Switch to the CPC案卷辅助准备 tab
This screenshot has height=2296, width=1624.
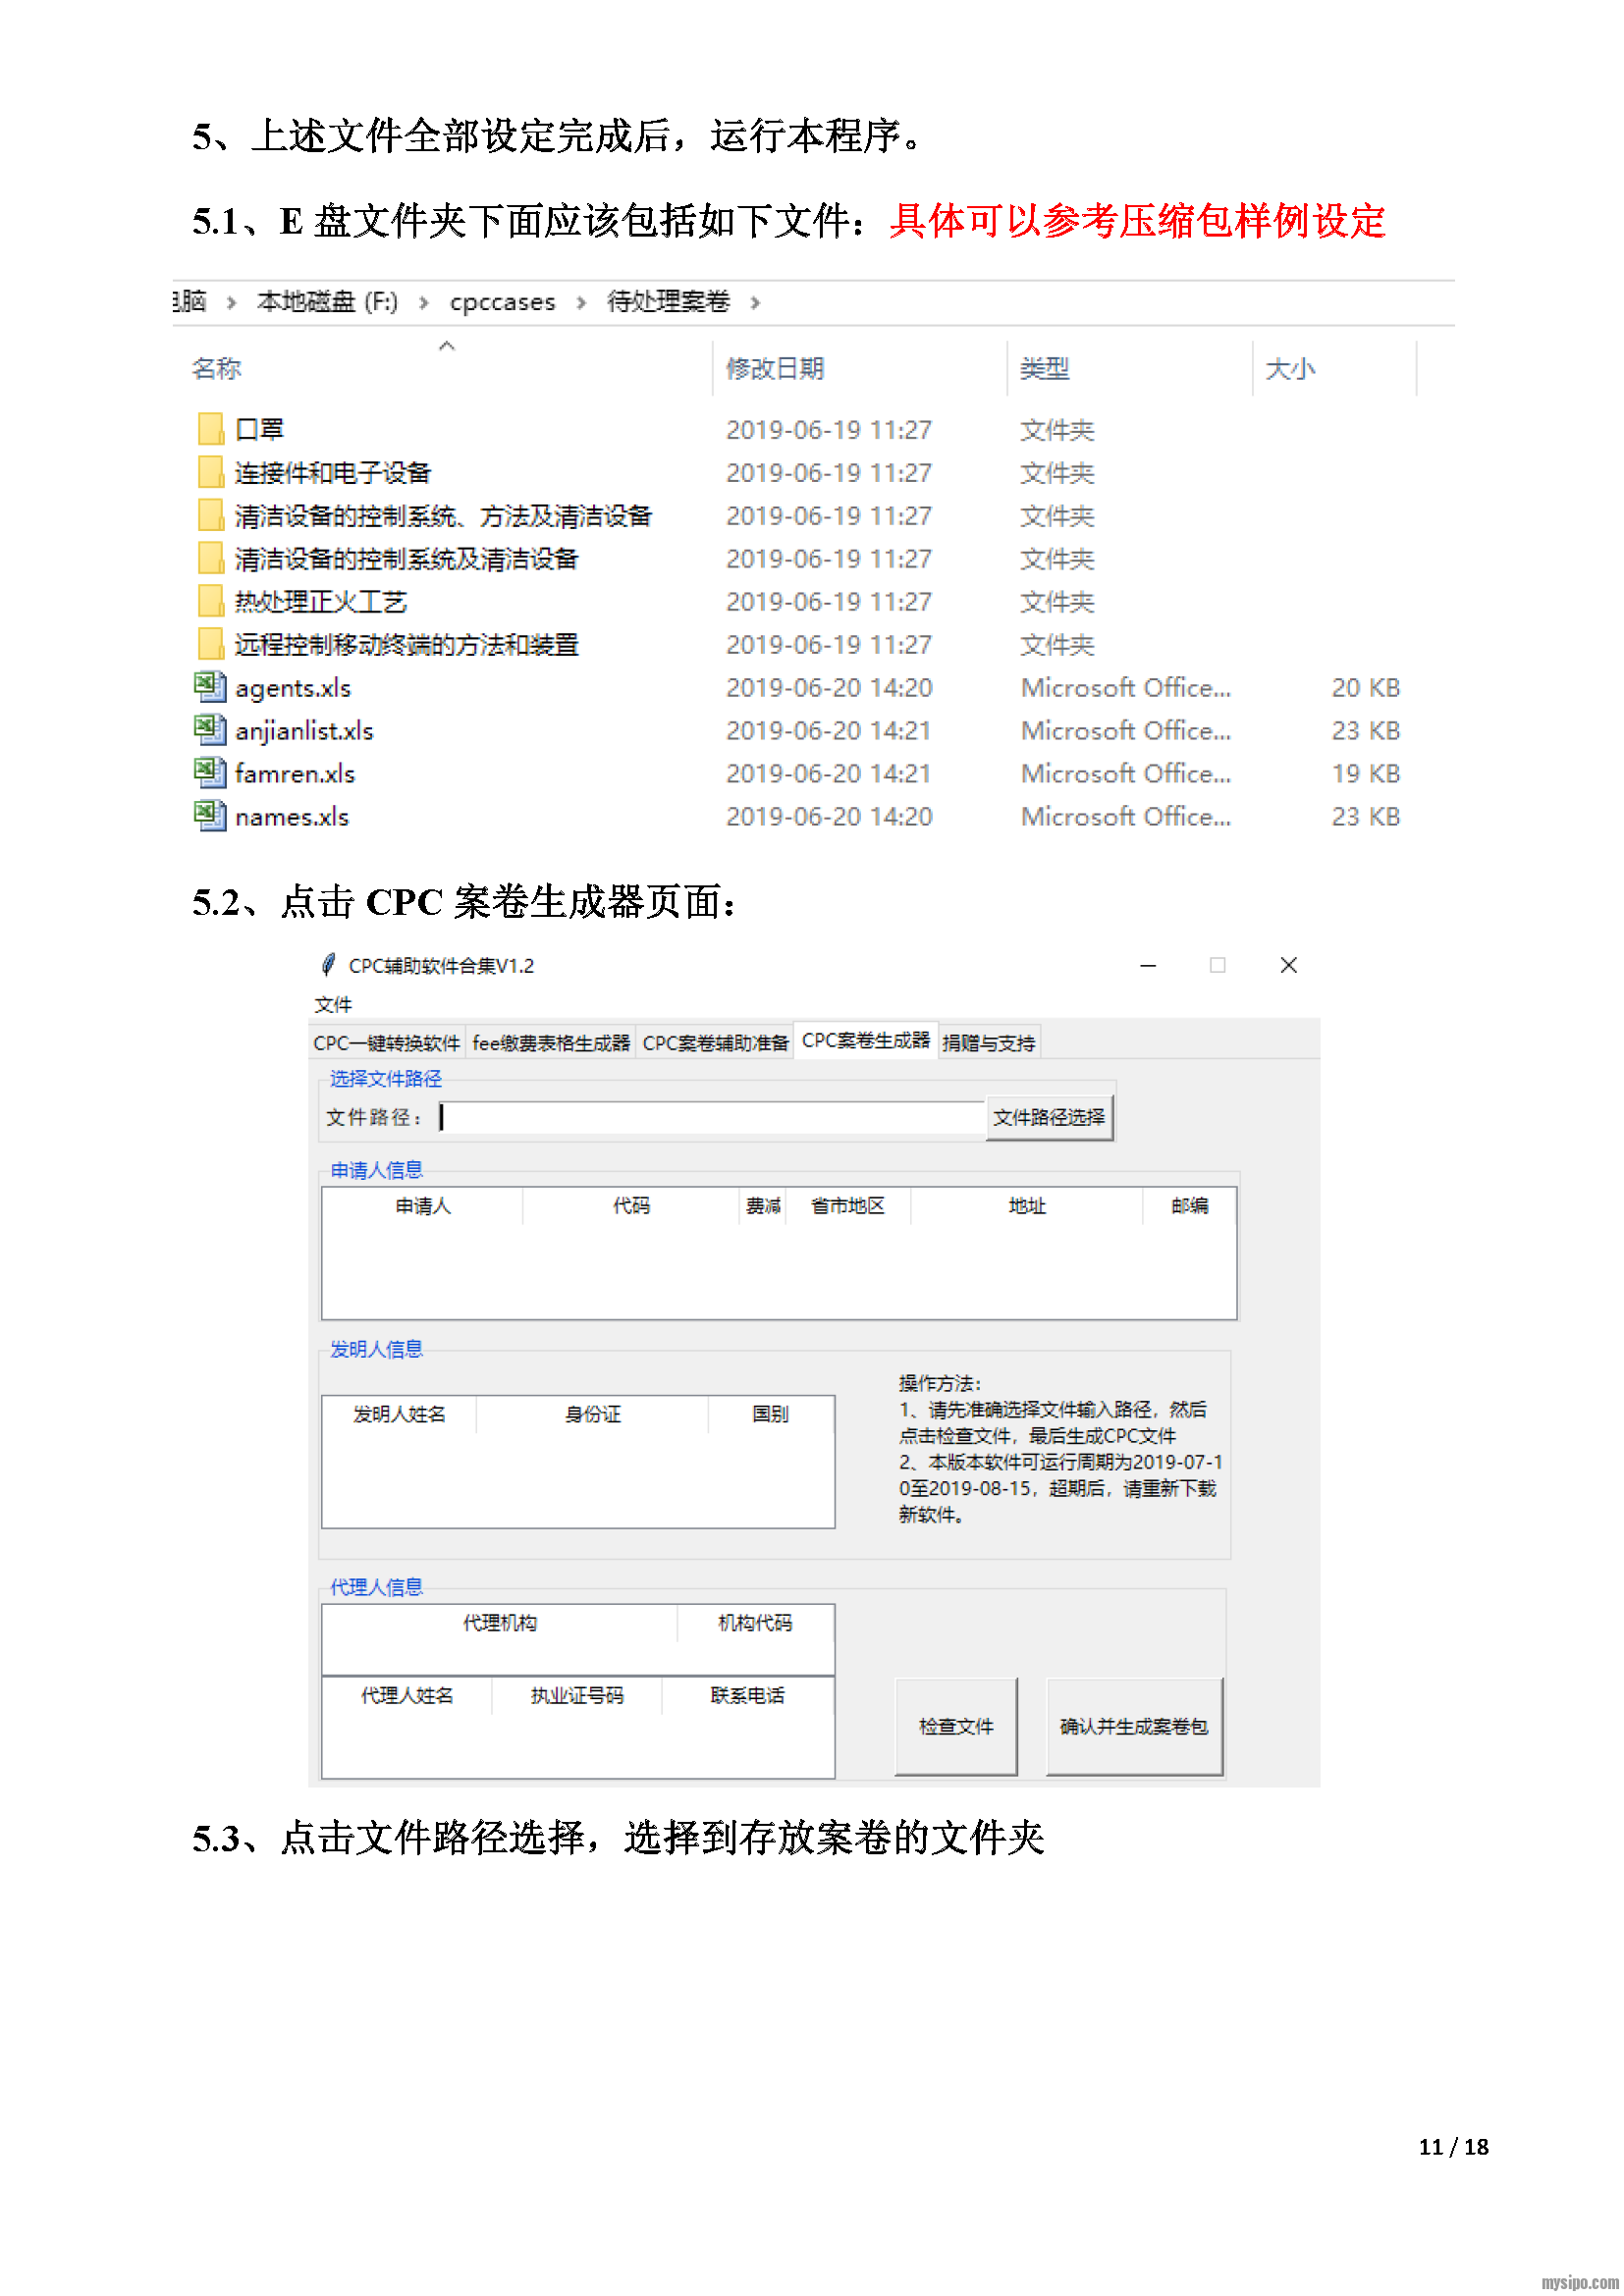click(x=715, y=1043)
